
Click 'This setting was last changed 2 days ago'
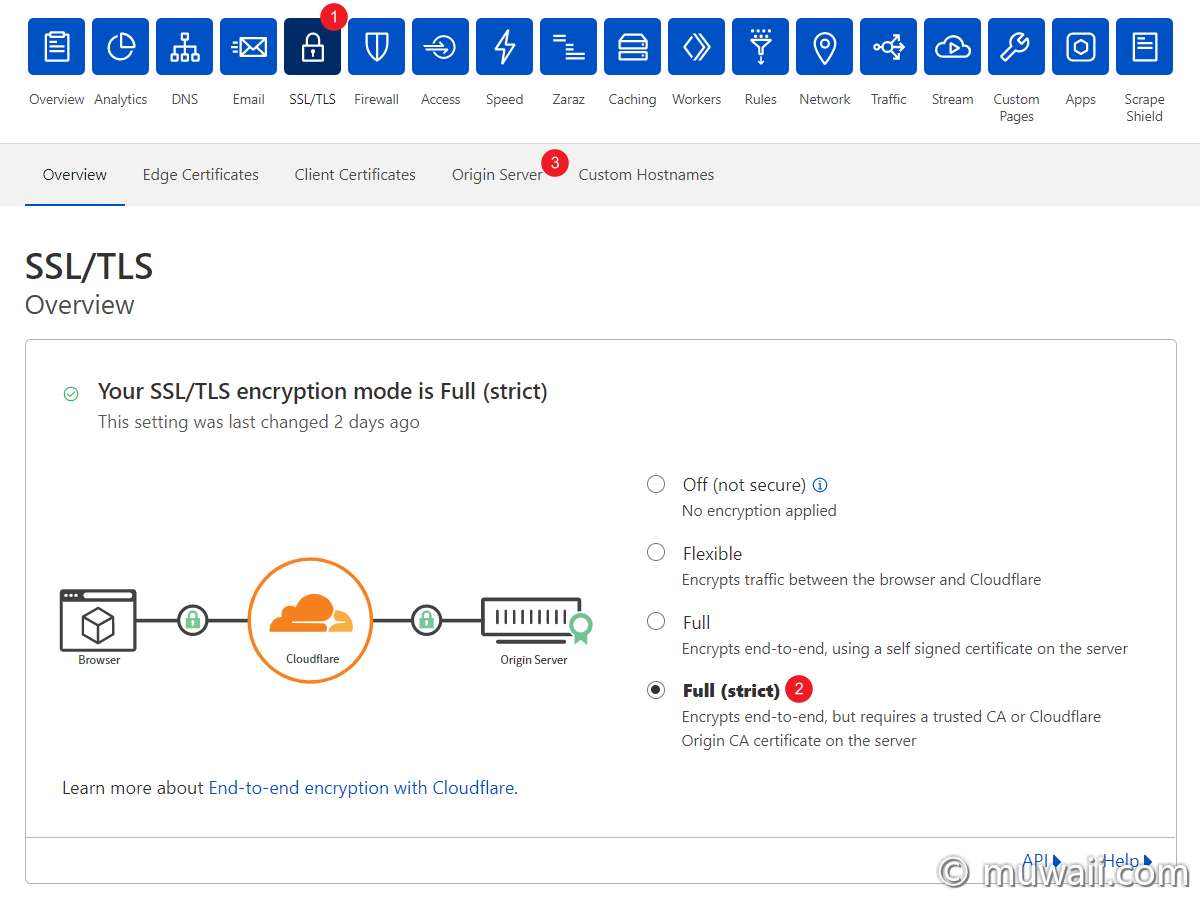pos(259,422)
